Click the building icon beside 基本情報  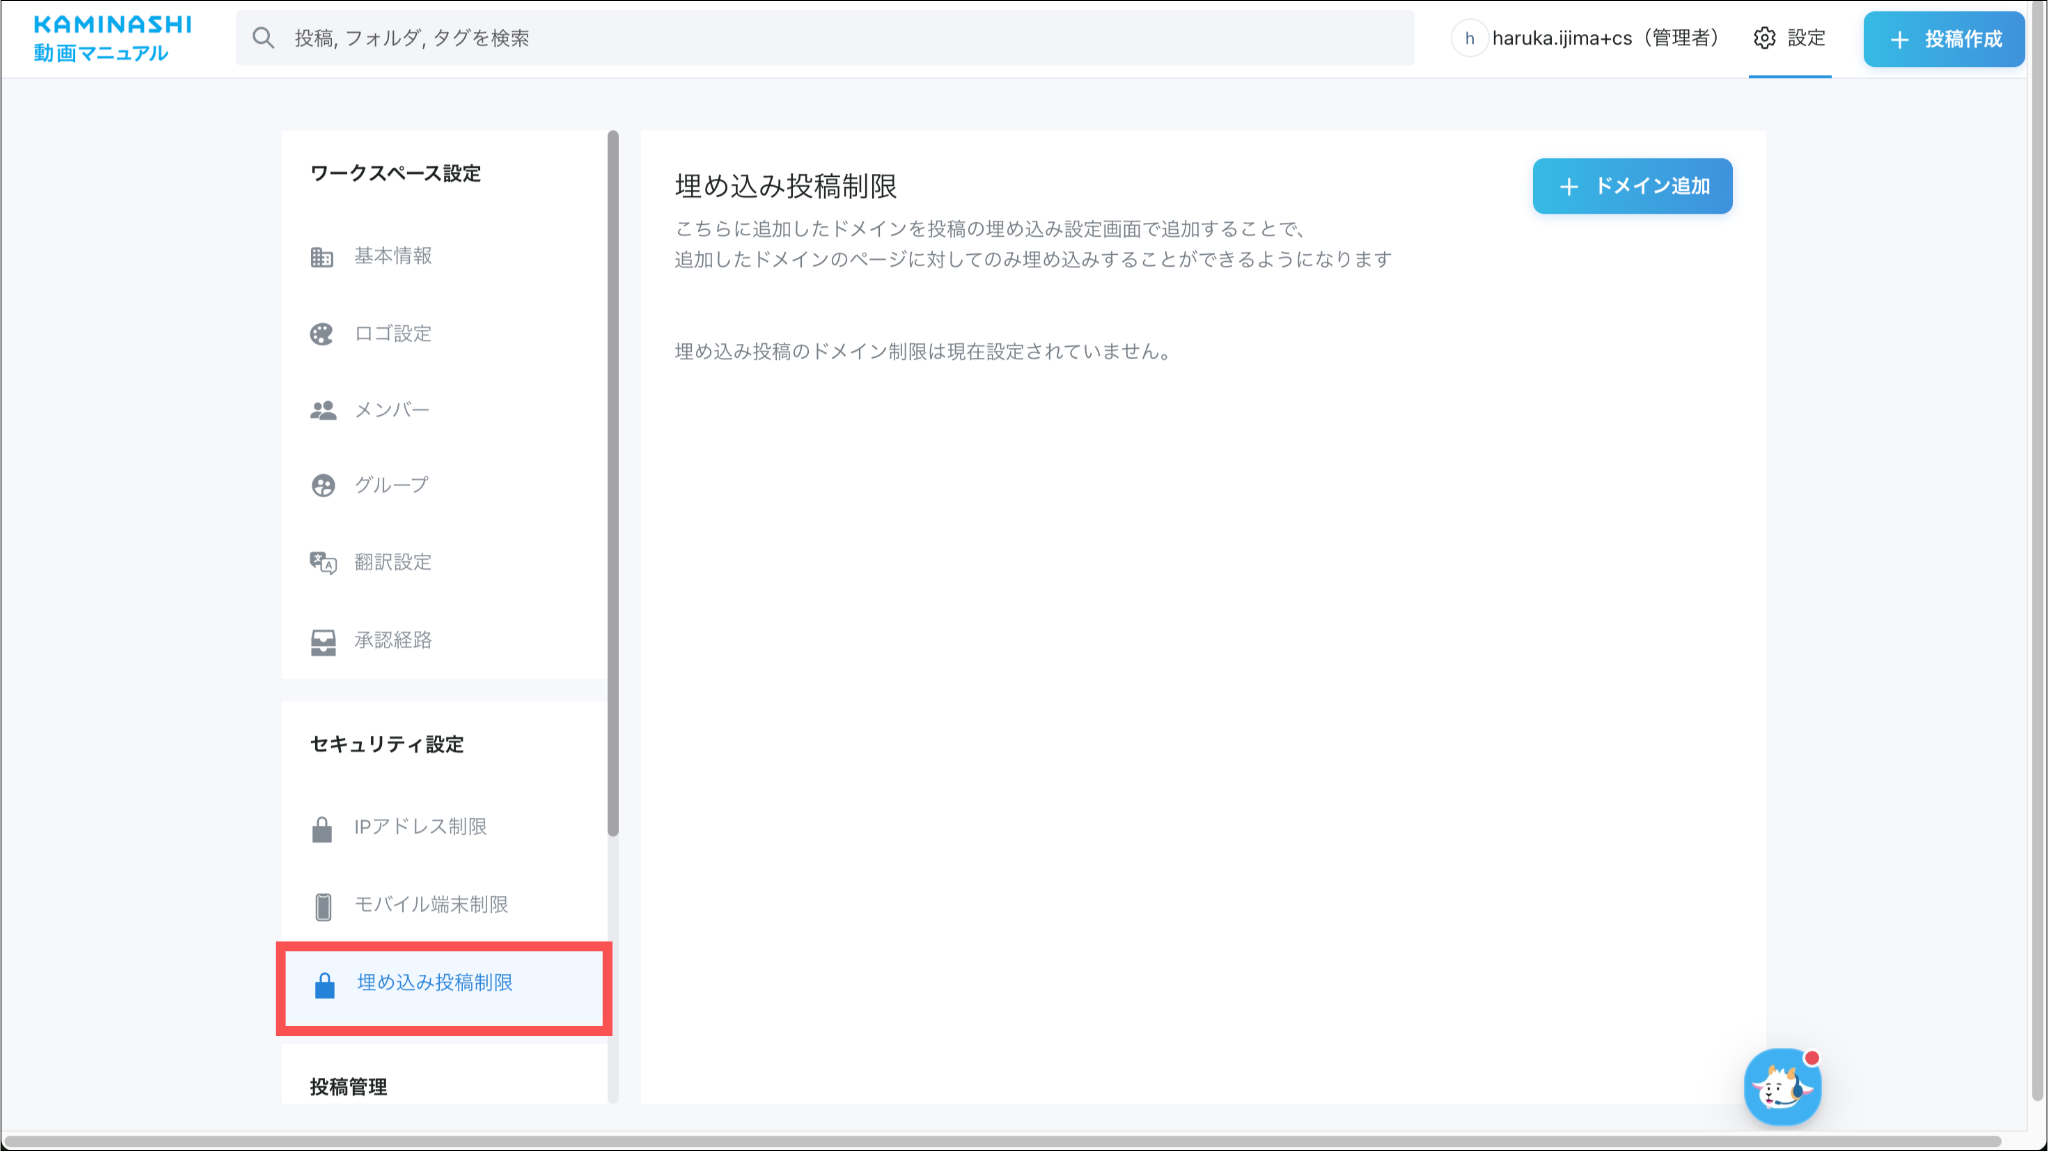tap(321, 257)
